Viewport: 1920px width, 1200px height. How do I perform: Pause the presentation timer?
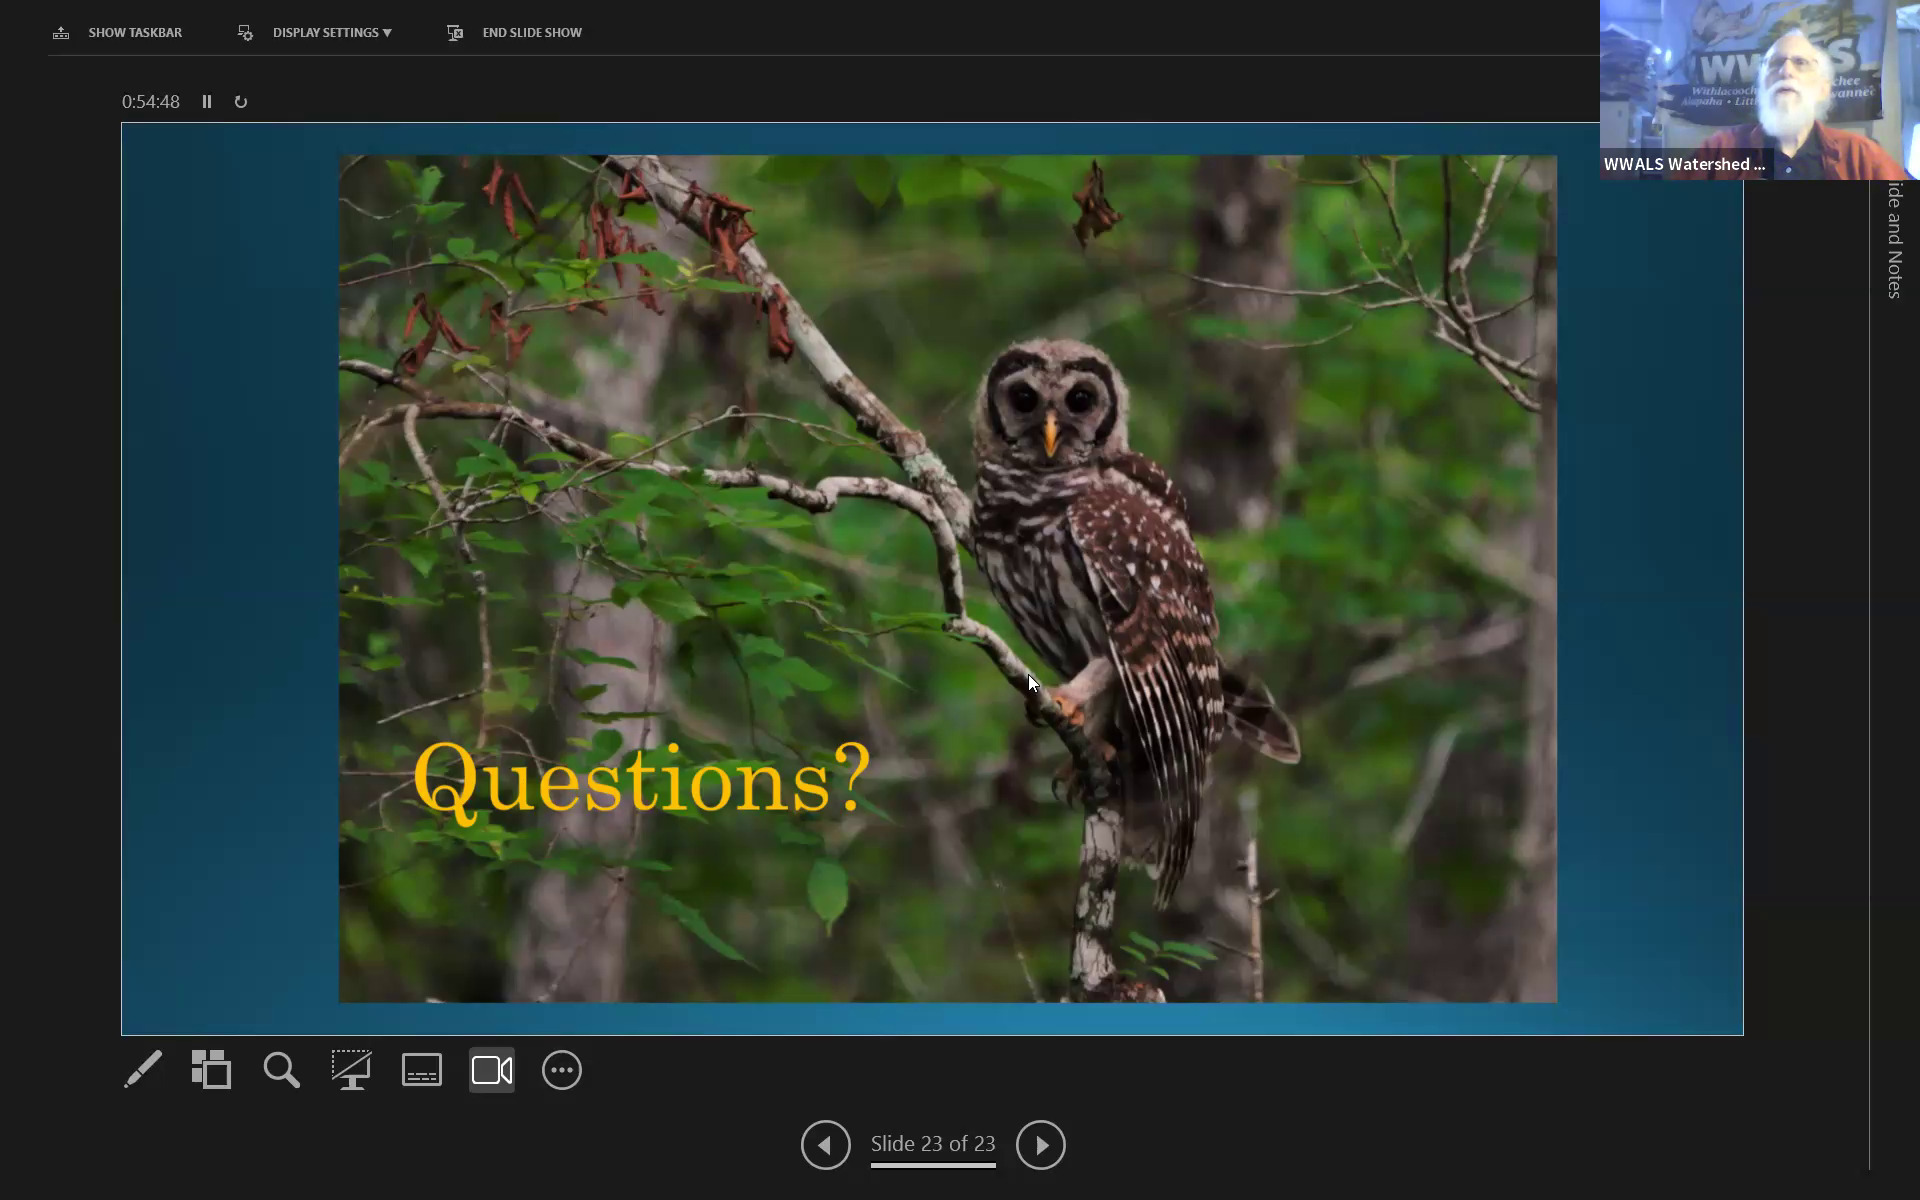(207, 102)
